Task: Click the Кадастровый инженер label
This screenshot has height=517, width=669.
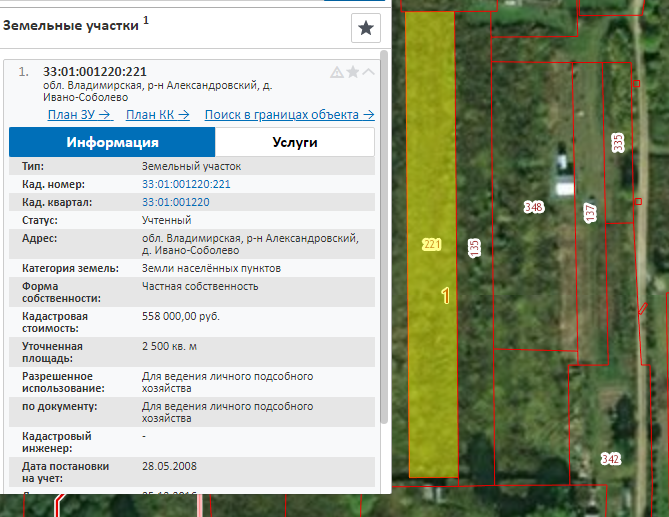Action: point(57,442)
